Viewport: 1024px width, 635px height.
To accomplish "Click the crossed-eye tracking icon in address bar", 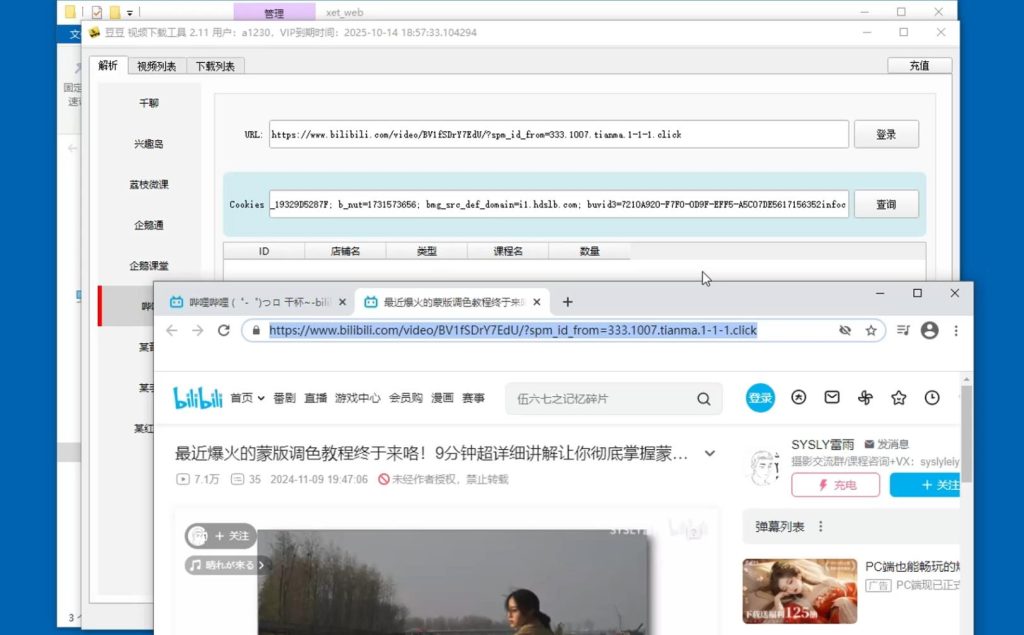I will 845,331.
